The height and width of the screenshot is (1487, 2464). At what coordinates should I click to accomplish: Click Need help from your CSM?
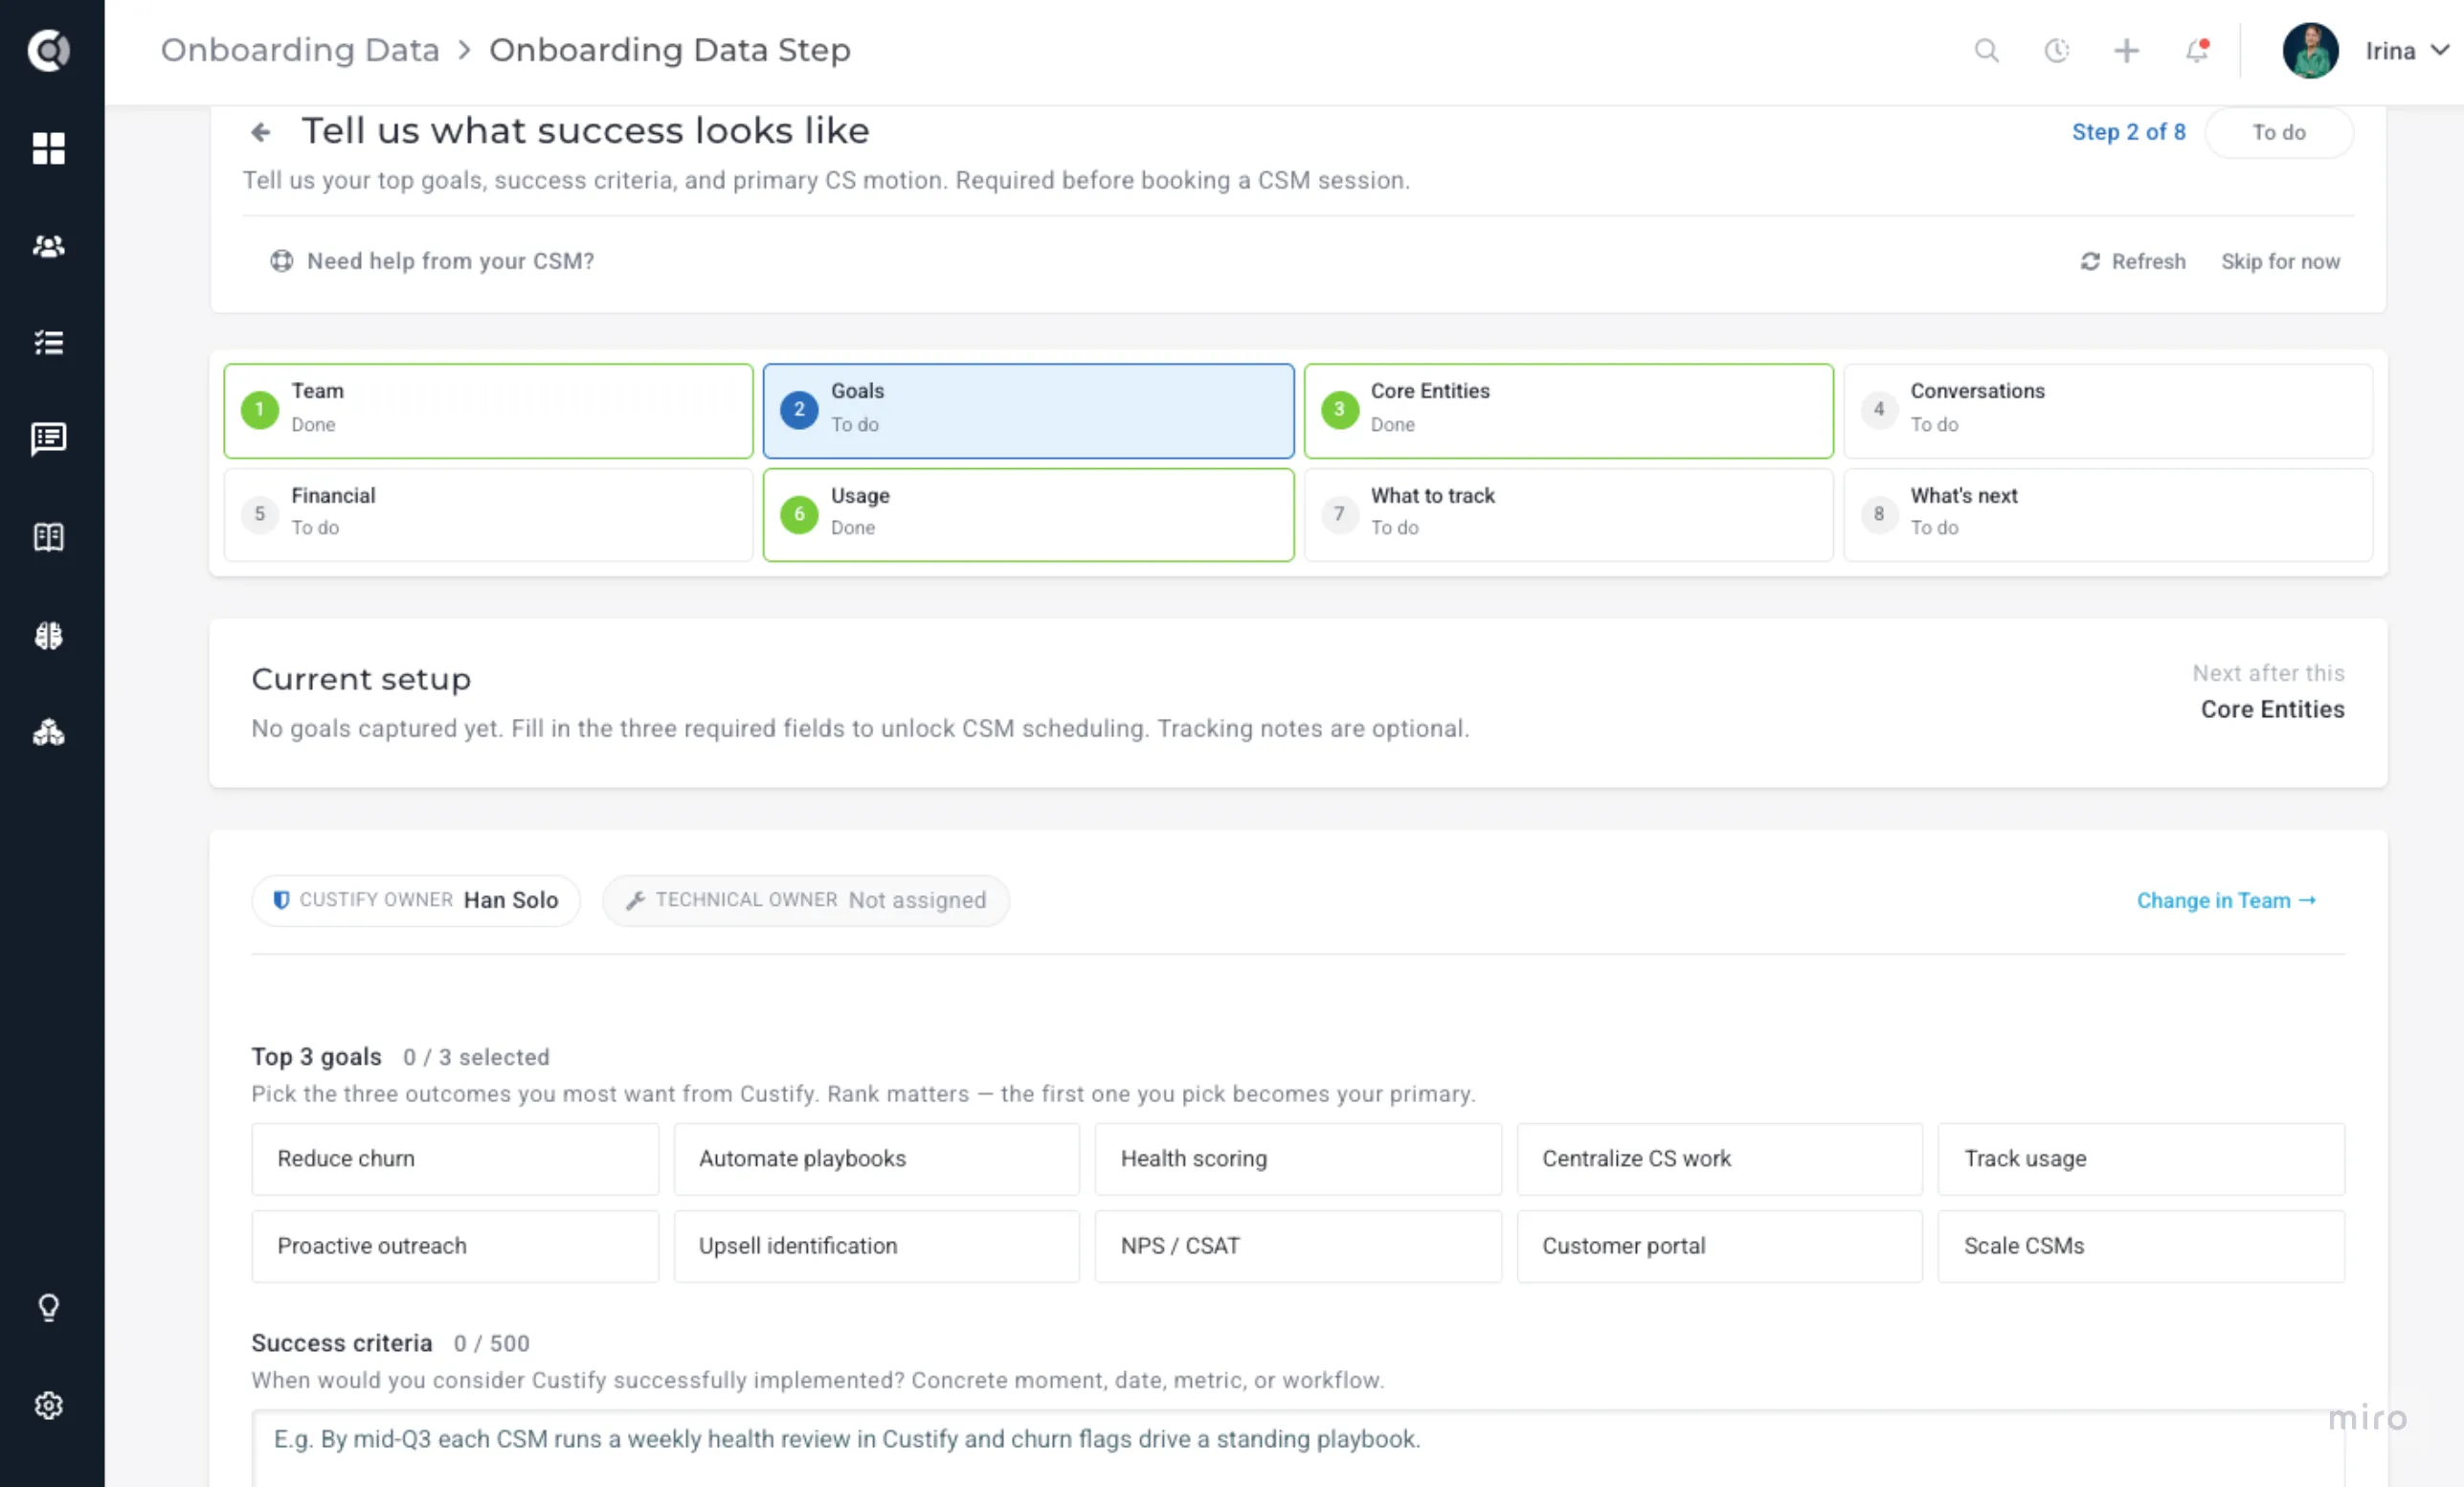pyautogui.click(x=432, y=261)
